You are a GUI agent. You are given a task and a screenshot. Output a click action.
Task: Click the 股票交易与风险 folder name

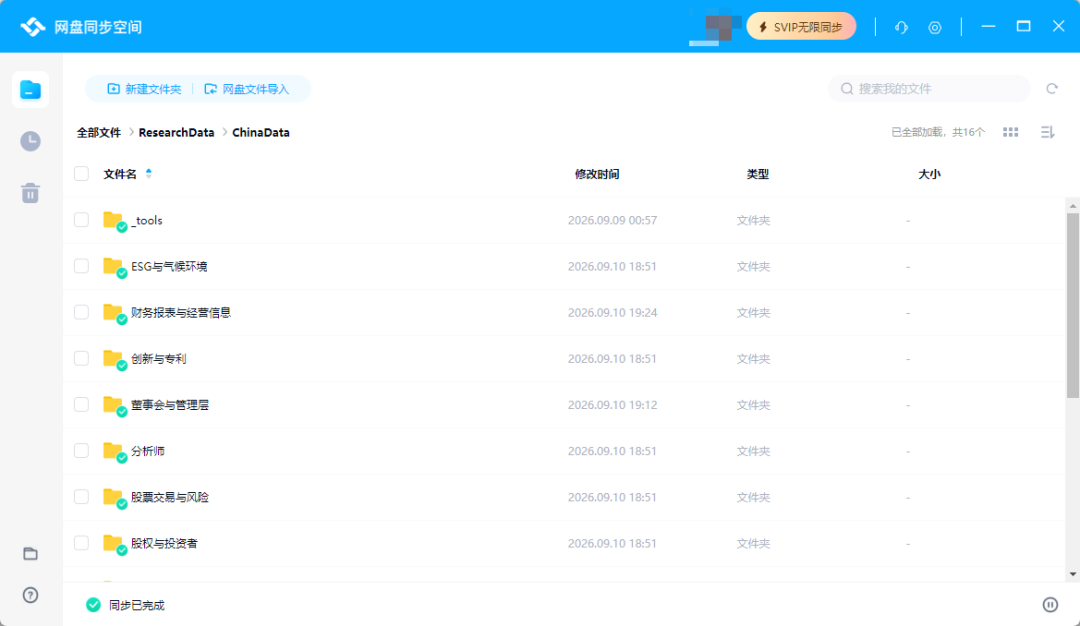point(170,497)
